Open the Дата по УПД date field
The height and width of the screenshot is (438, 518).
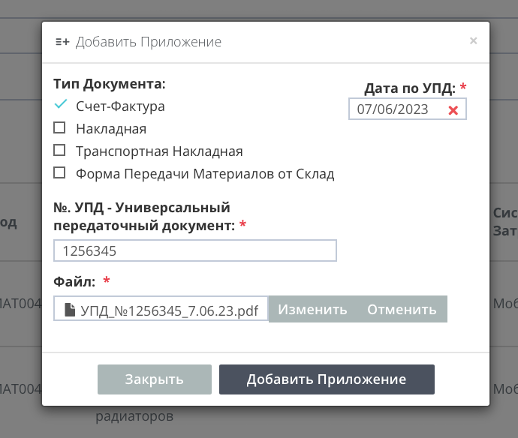(407, 109)
